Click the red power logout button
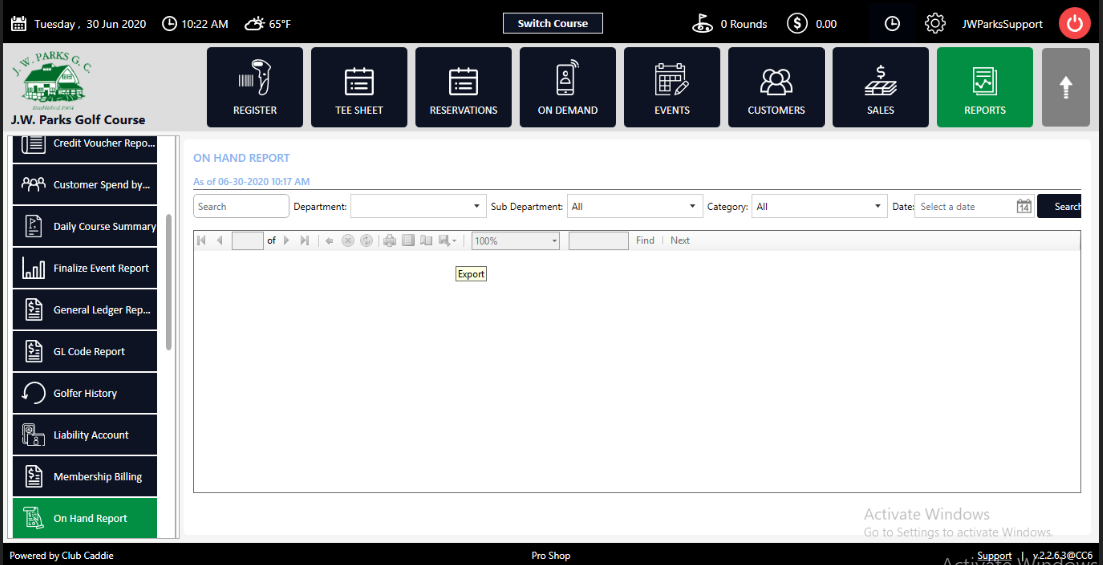 [x=1074, y=23]
